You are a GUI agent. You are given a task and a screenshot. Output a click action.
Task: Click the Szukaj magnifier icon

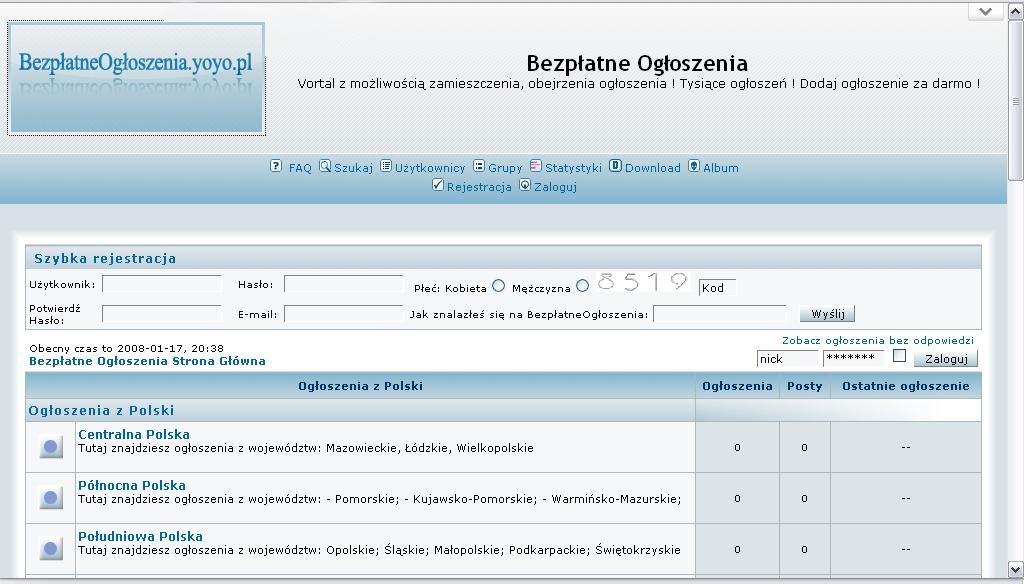pos(325,166)
